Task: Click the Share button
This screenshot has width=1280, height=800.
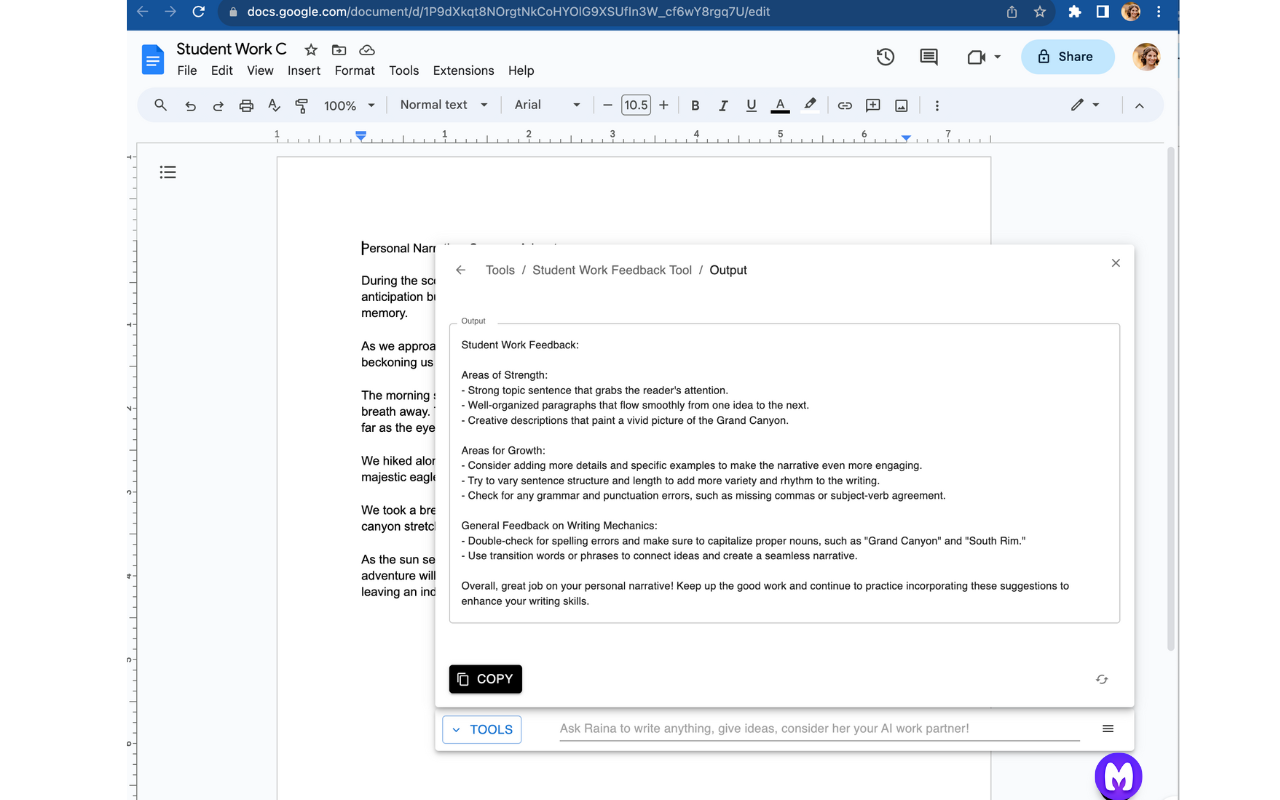Action: 1068,57
